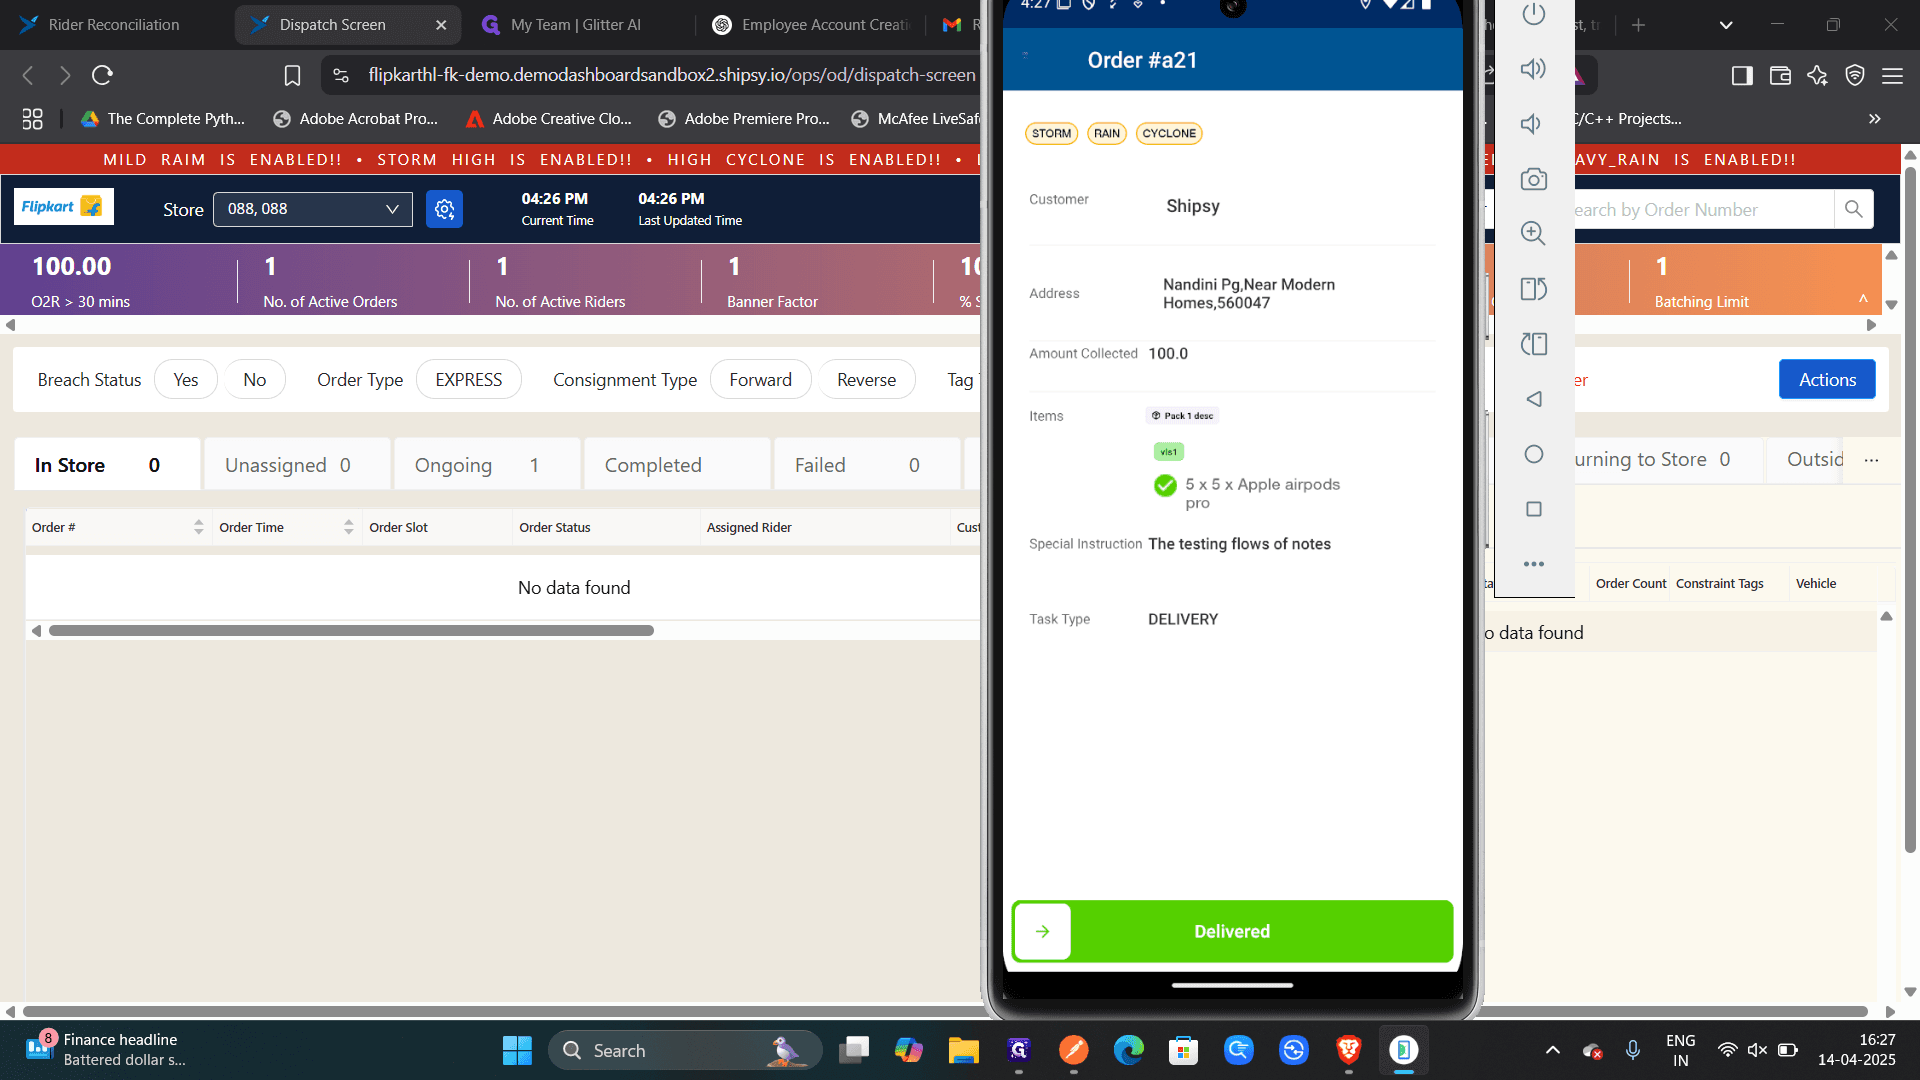The height and width of the screenshot is (1080, 1920).
Task: Click the blue Actions button
Action: [x=1827, y=380]
